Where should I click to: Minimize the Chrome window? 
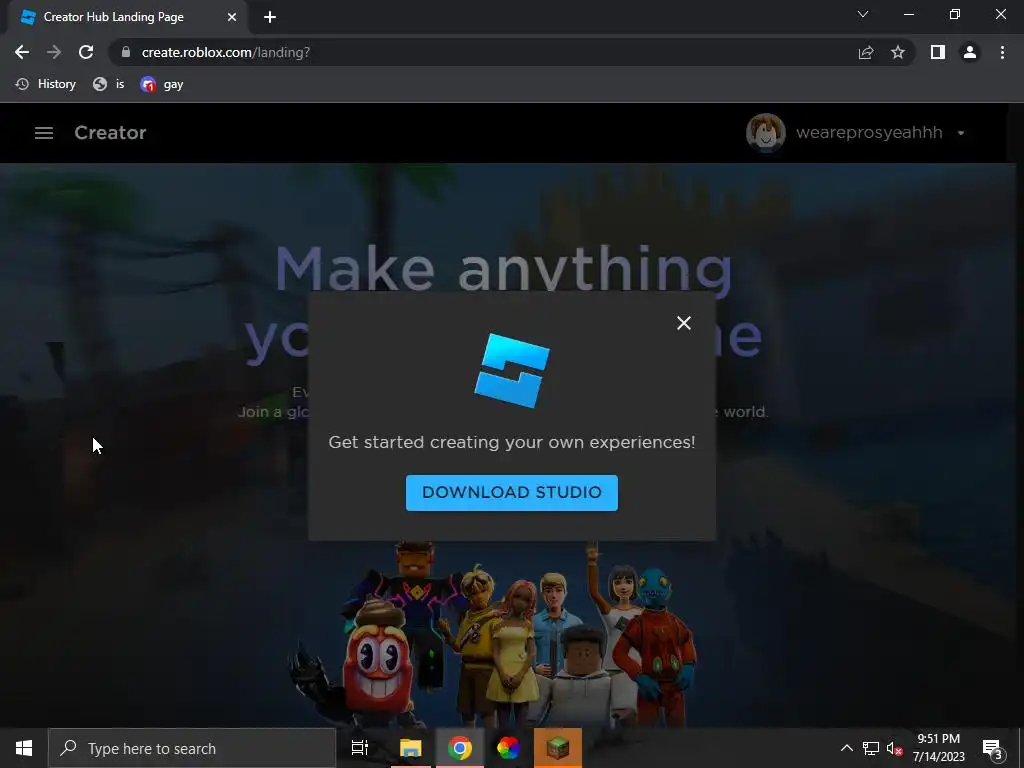click(909, 14)
